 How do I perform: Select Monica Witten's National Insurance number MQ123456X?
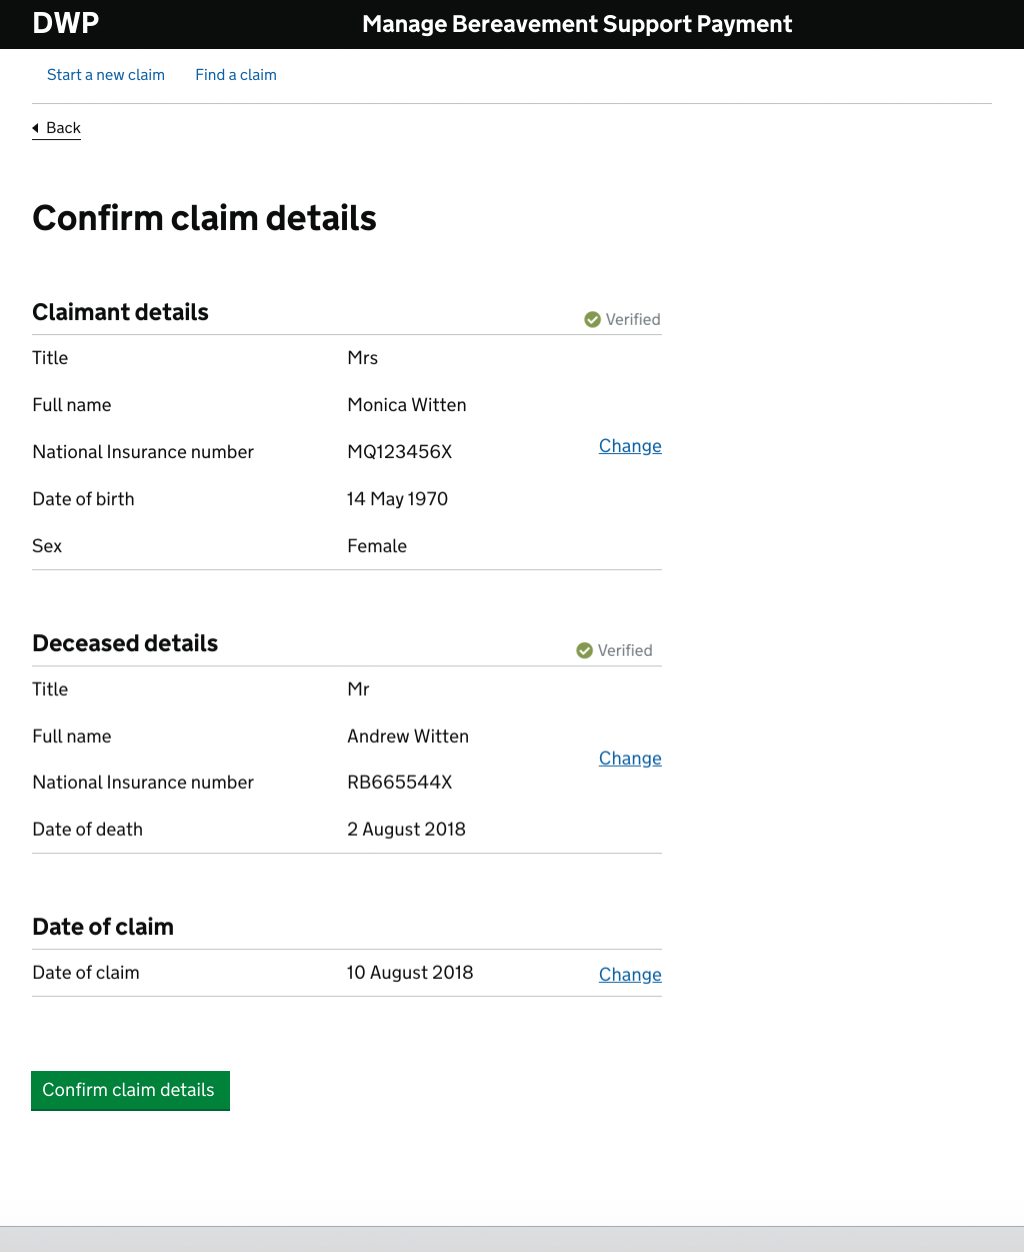(400, 451)
